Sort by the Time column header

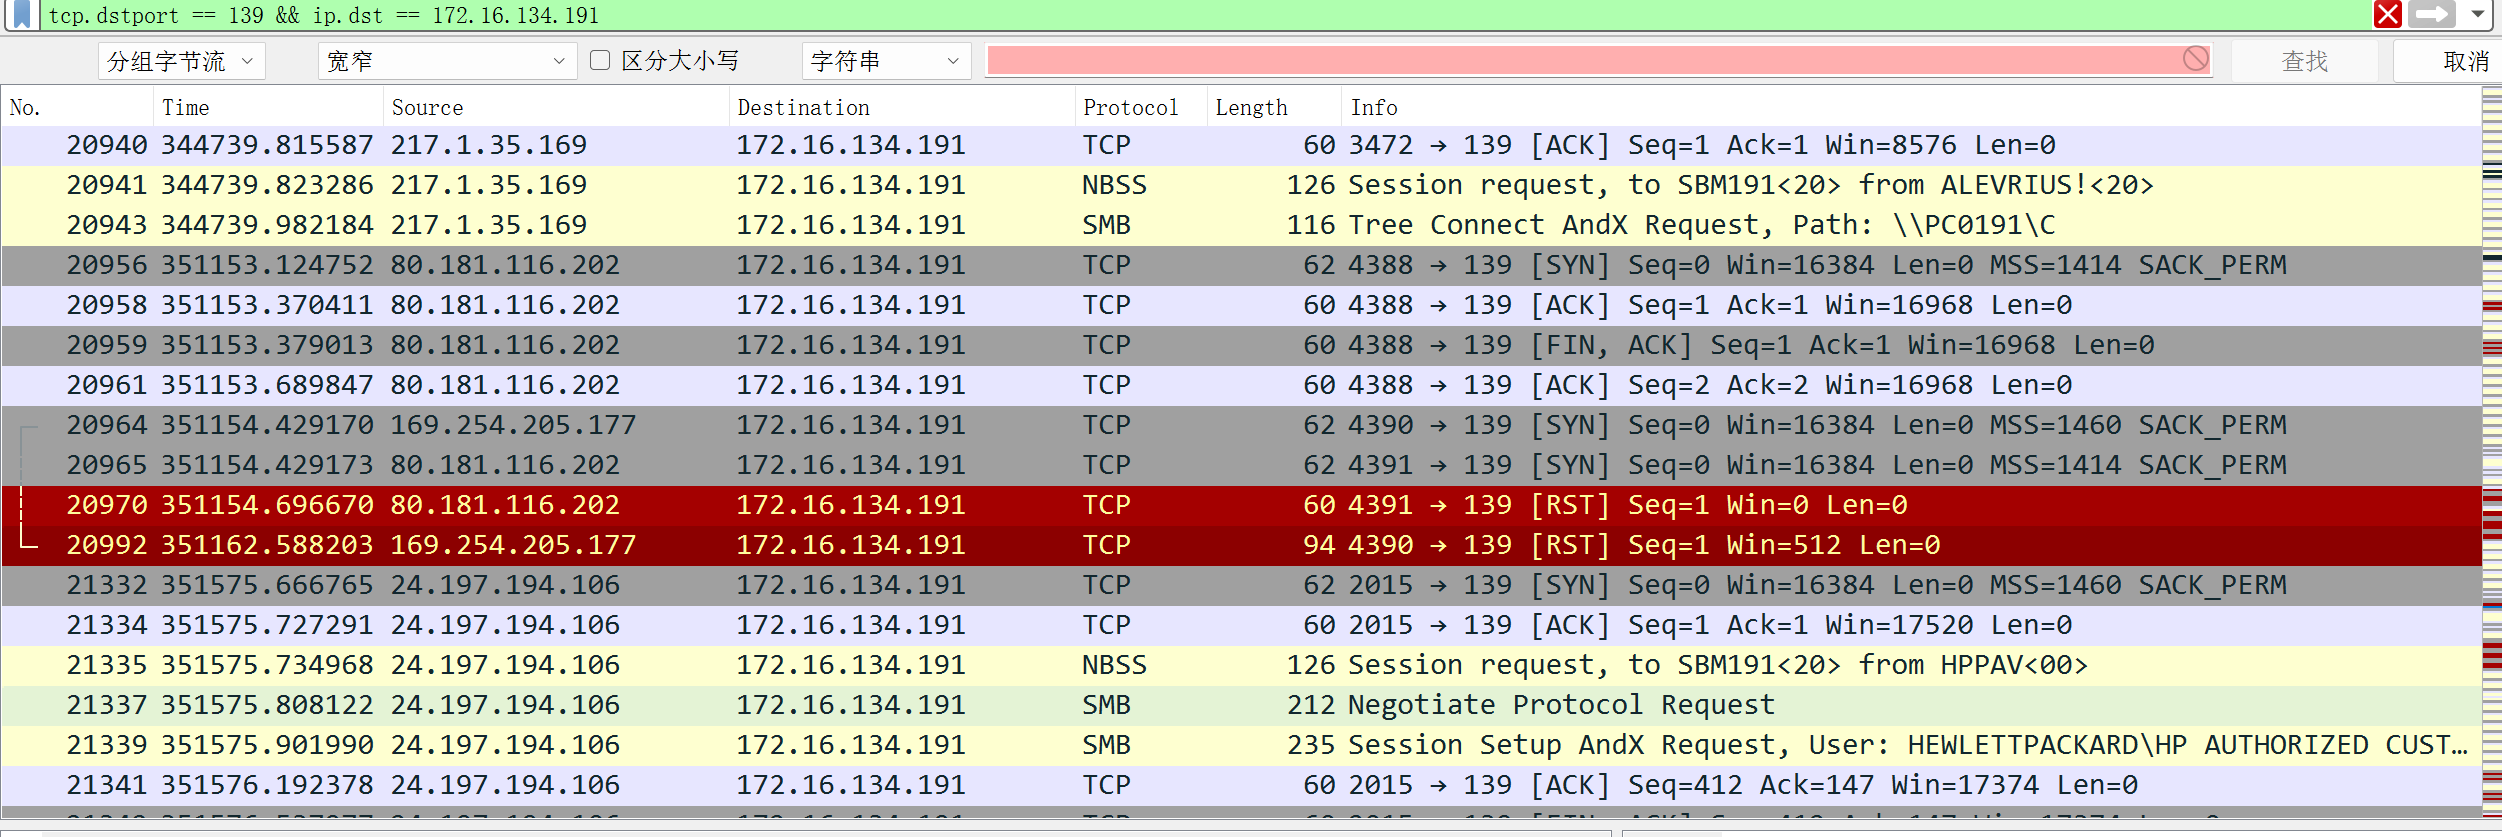click(268, 107)
